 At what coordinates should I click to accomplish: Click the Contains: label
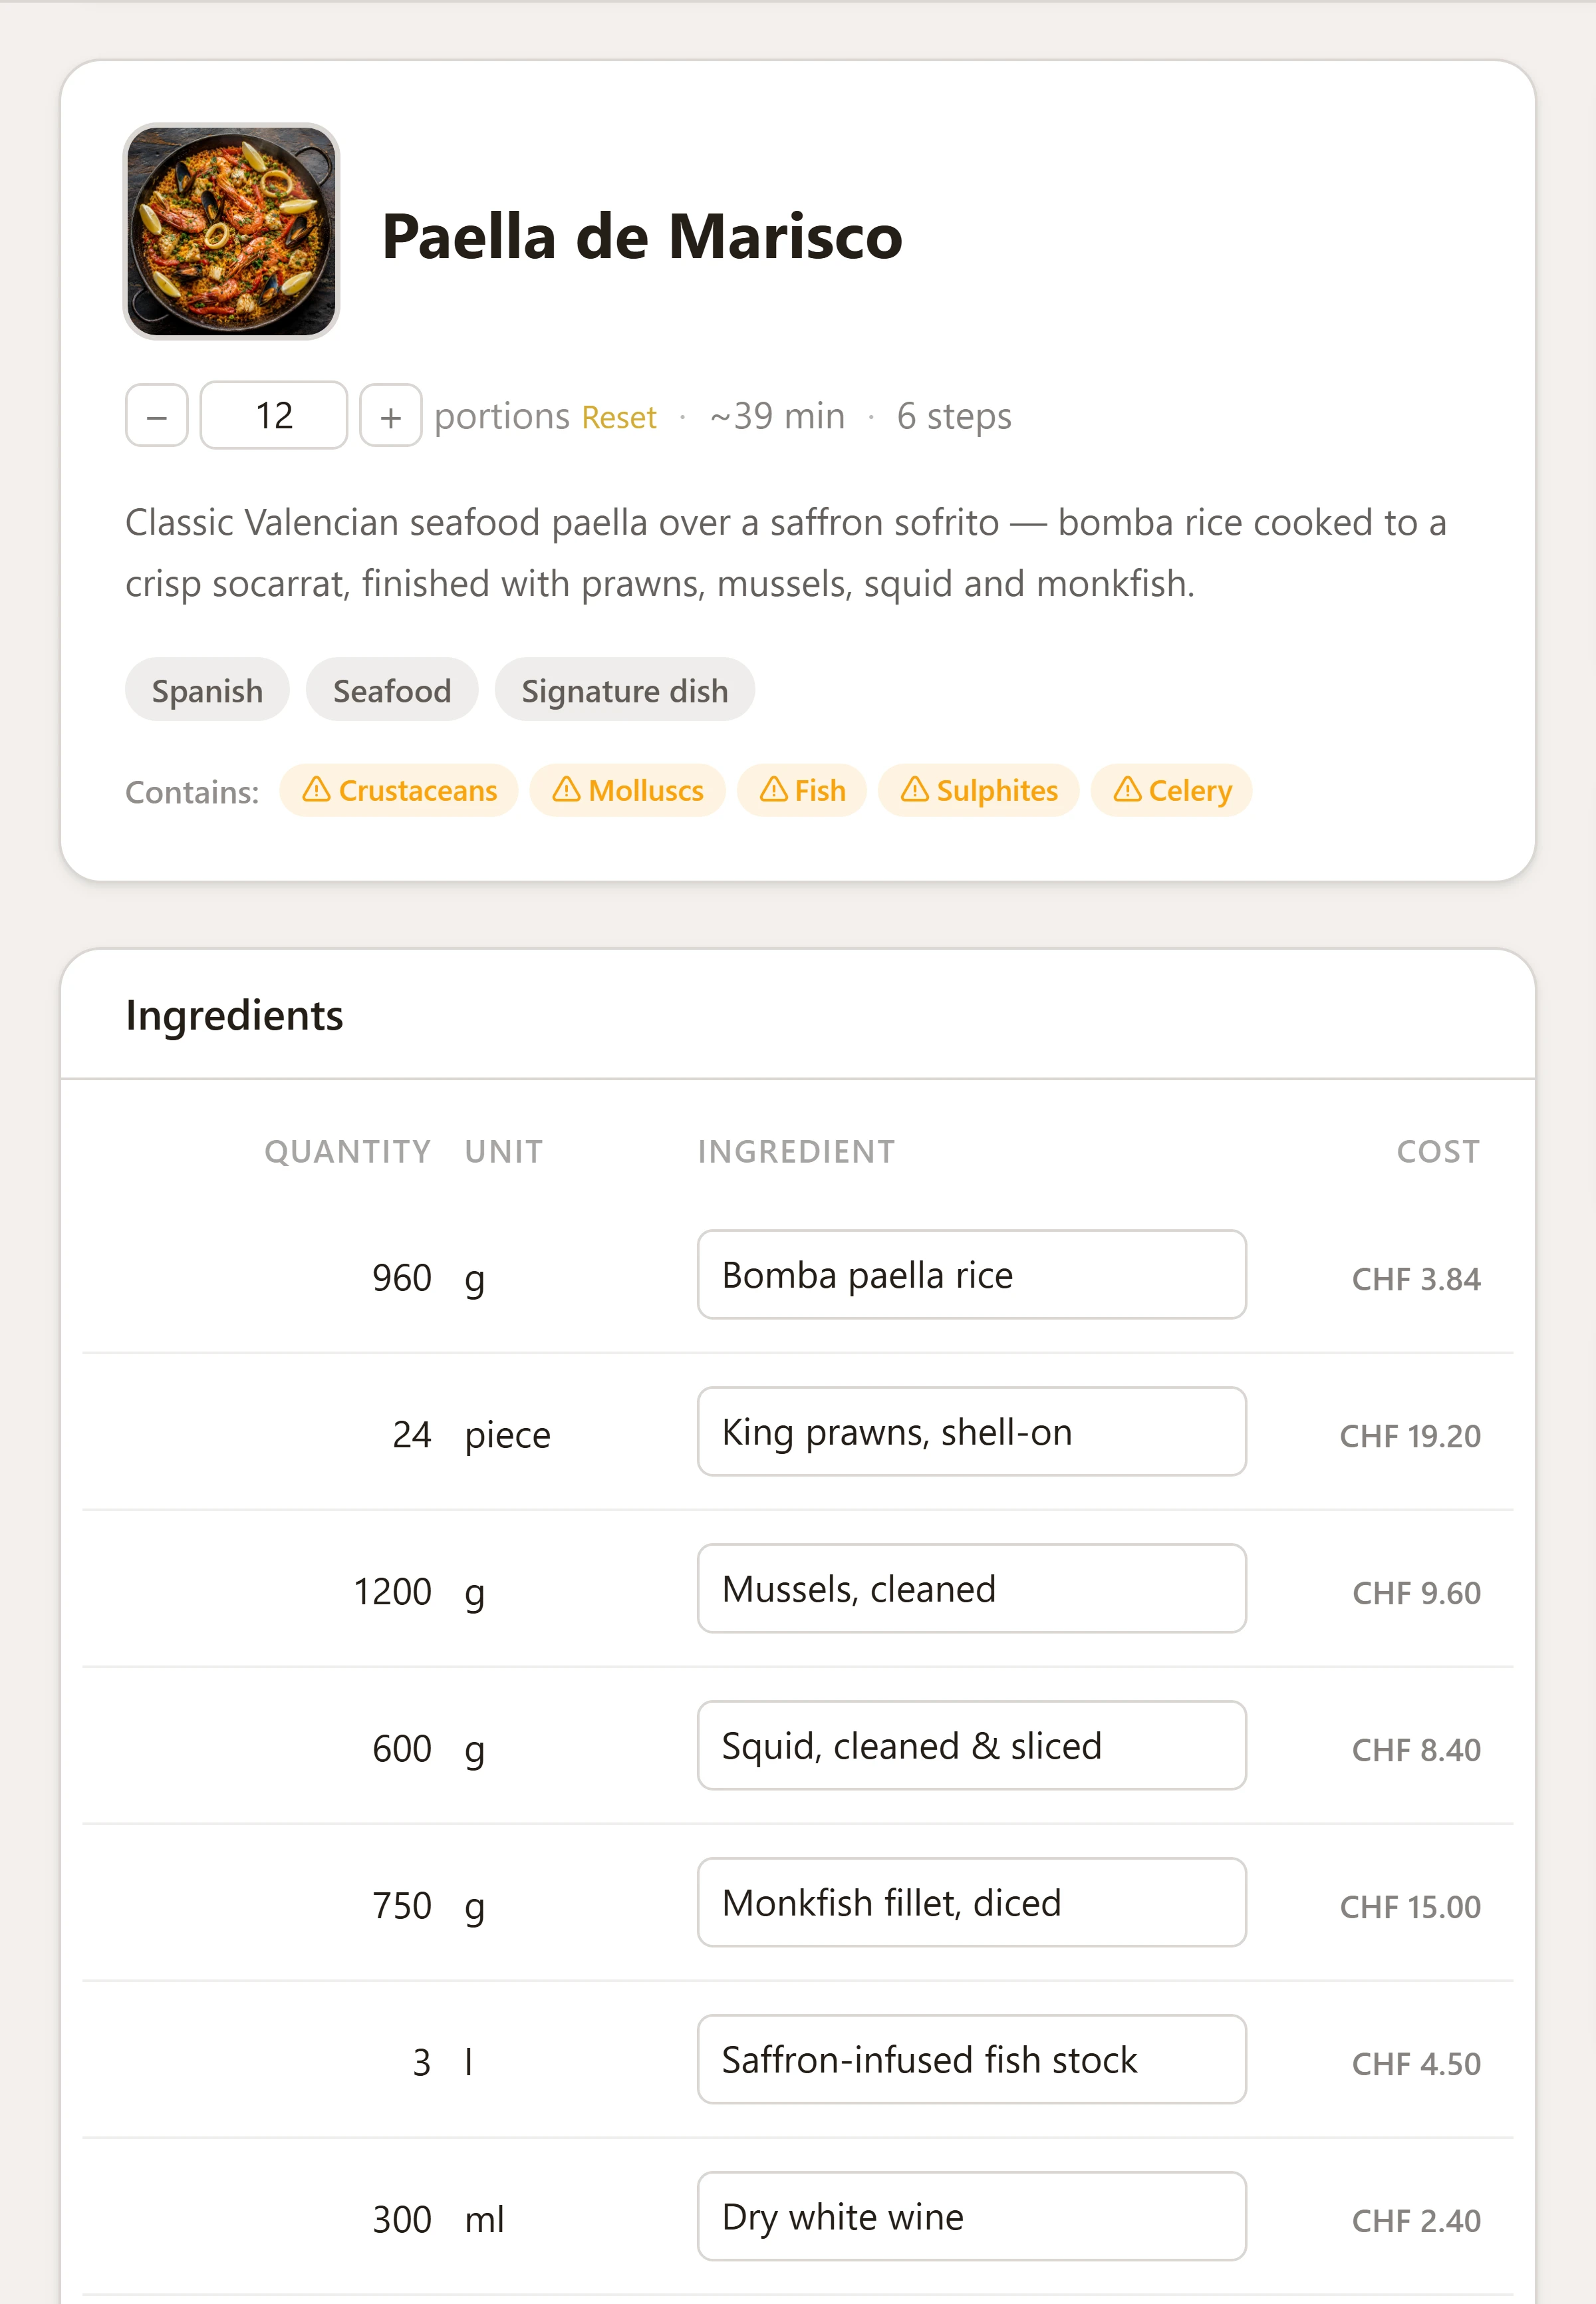tap(192, 792)
